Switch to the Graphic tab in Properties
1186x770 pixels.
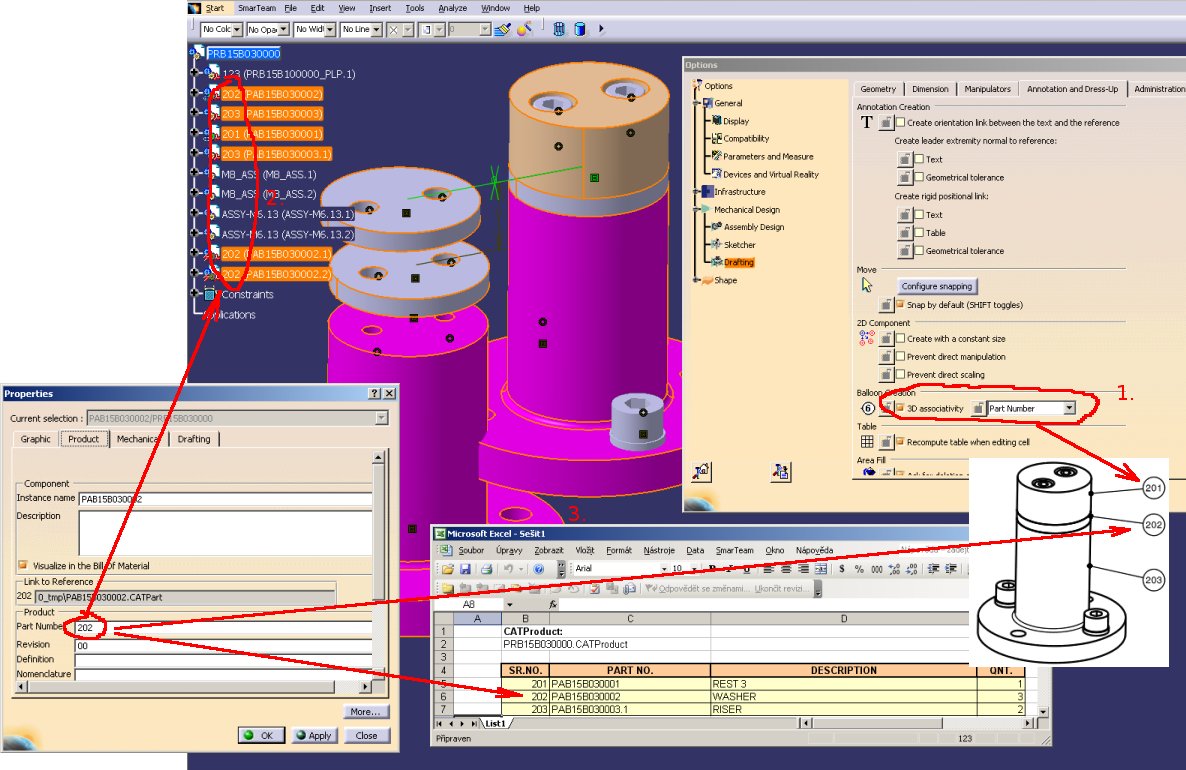(x=36, y=439)
